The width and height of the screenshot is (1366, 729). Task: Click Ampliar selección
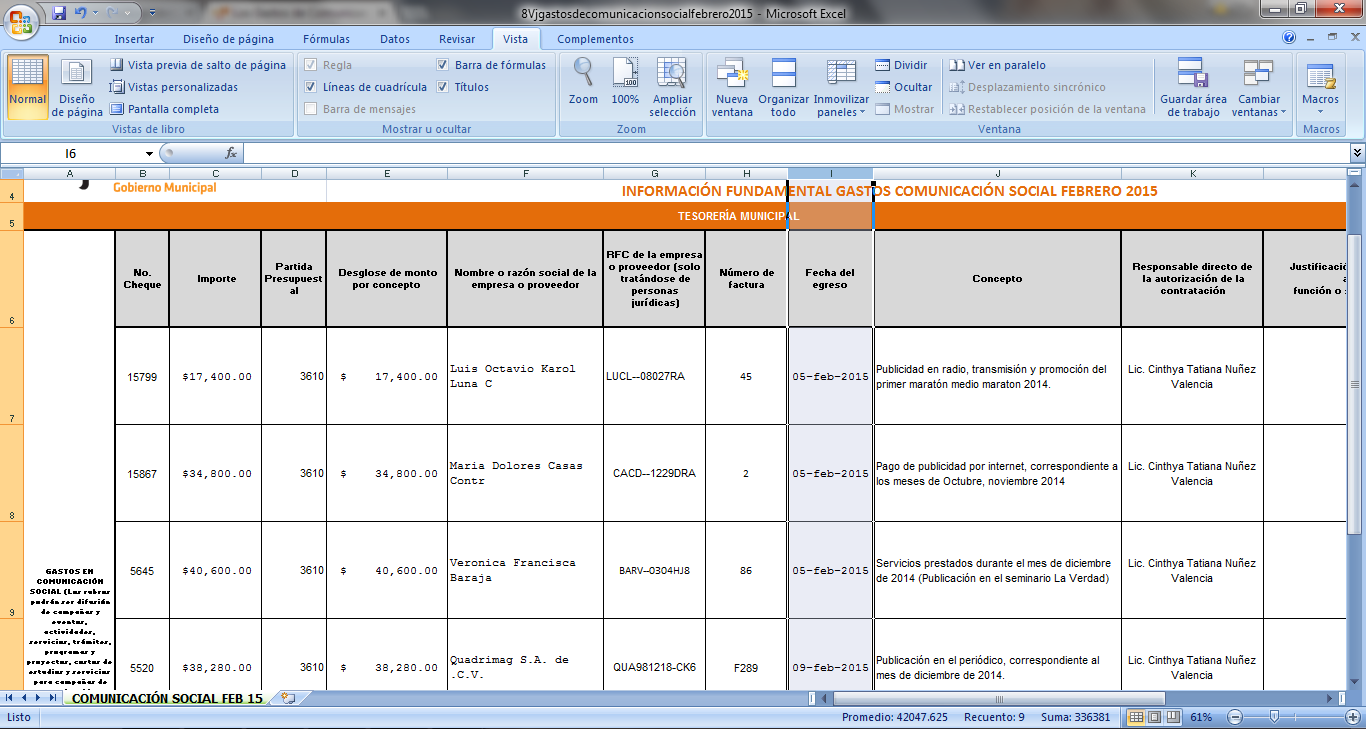(672, 87)
